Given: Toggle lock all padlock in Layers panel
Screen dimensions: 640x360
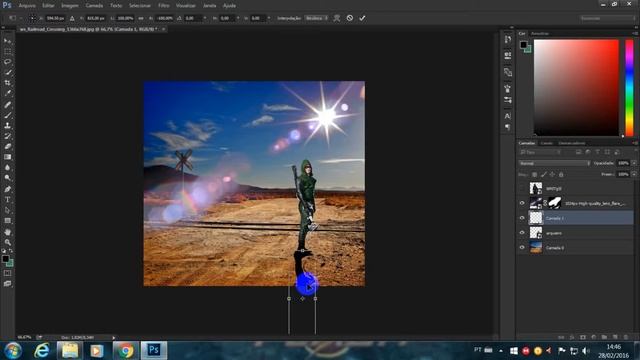Looking at the screenshot, I should click(561, 175).
